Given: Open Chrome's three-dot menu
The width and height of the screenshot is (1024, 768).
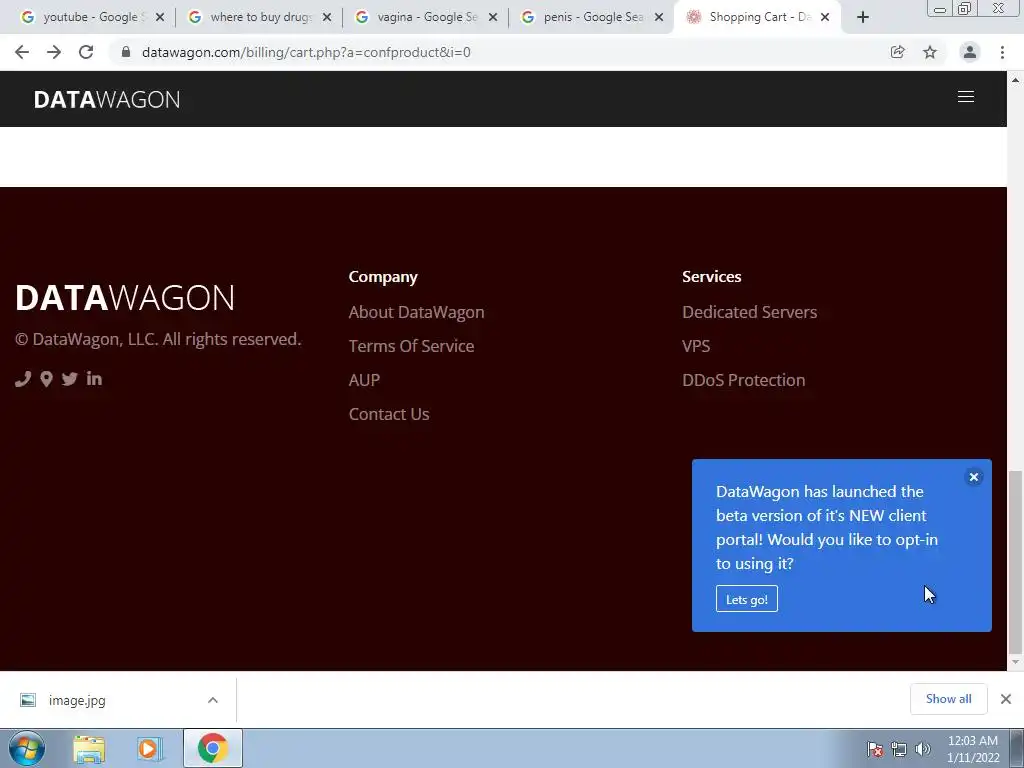Looking at the screenshot, I should [x=1002, y=52].
